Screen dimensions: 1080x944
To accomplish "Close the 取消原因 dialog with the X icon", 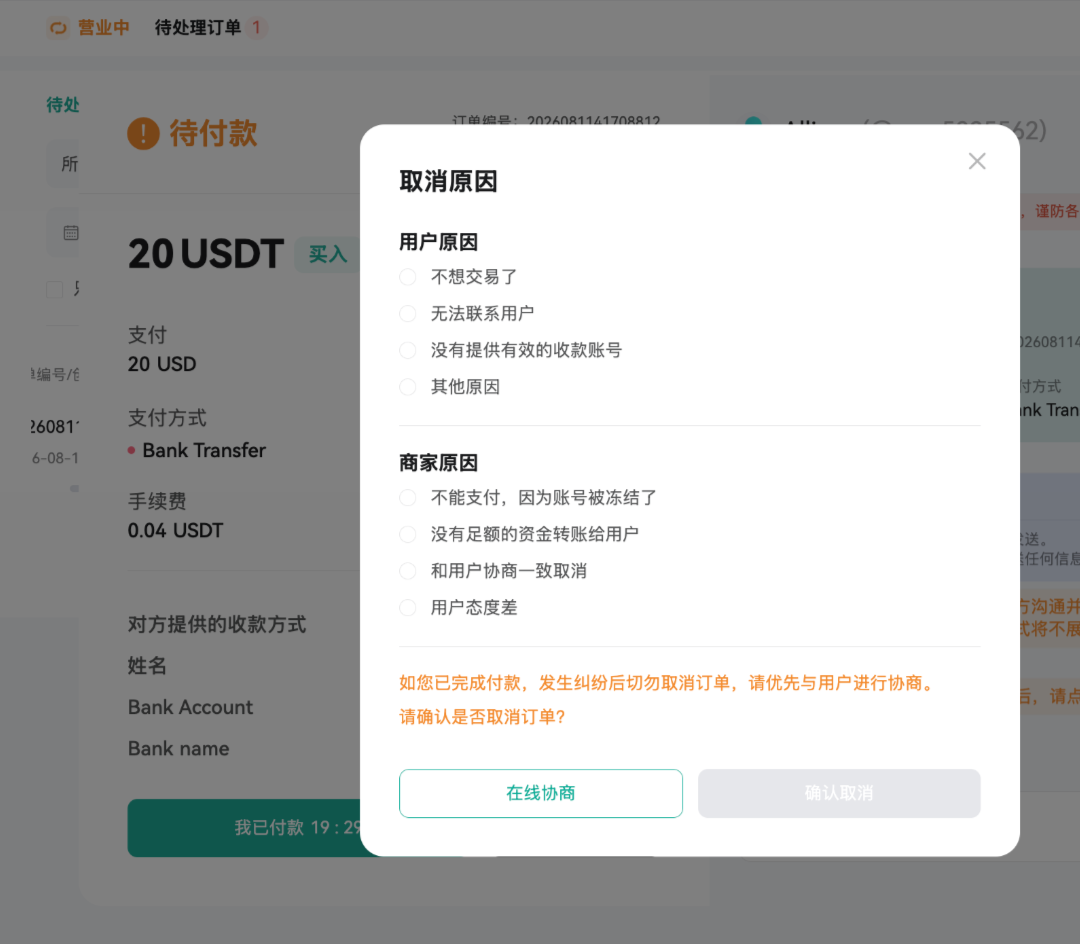I will (x=977, y=161).
